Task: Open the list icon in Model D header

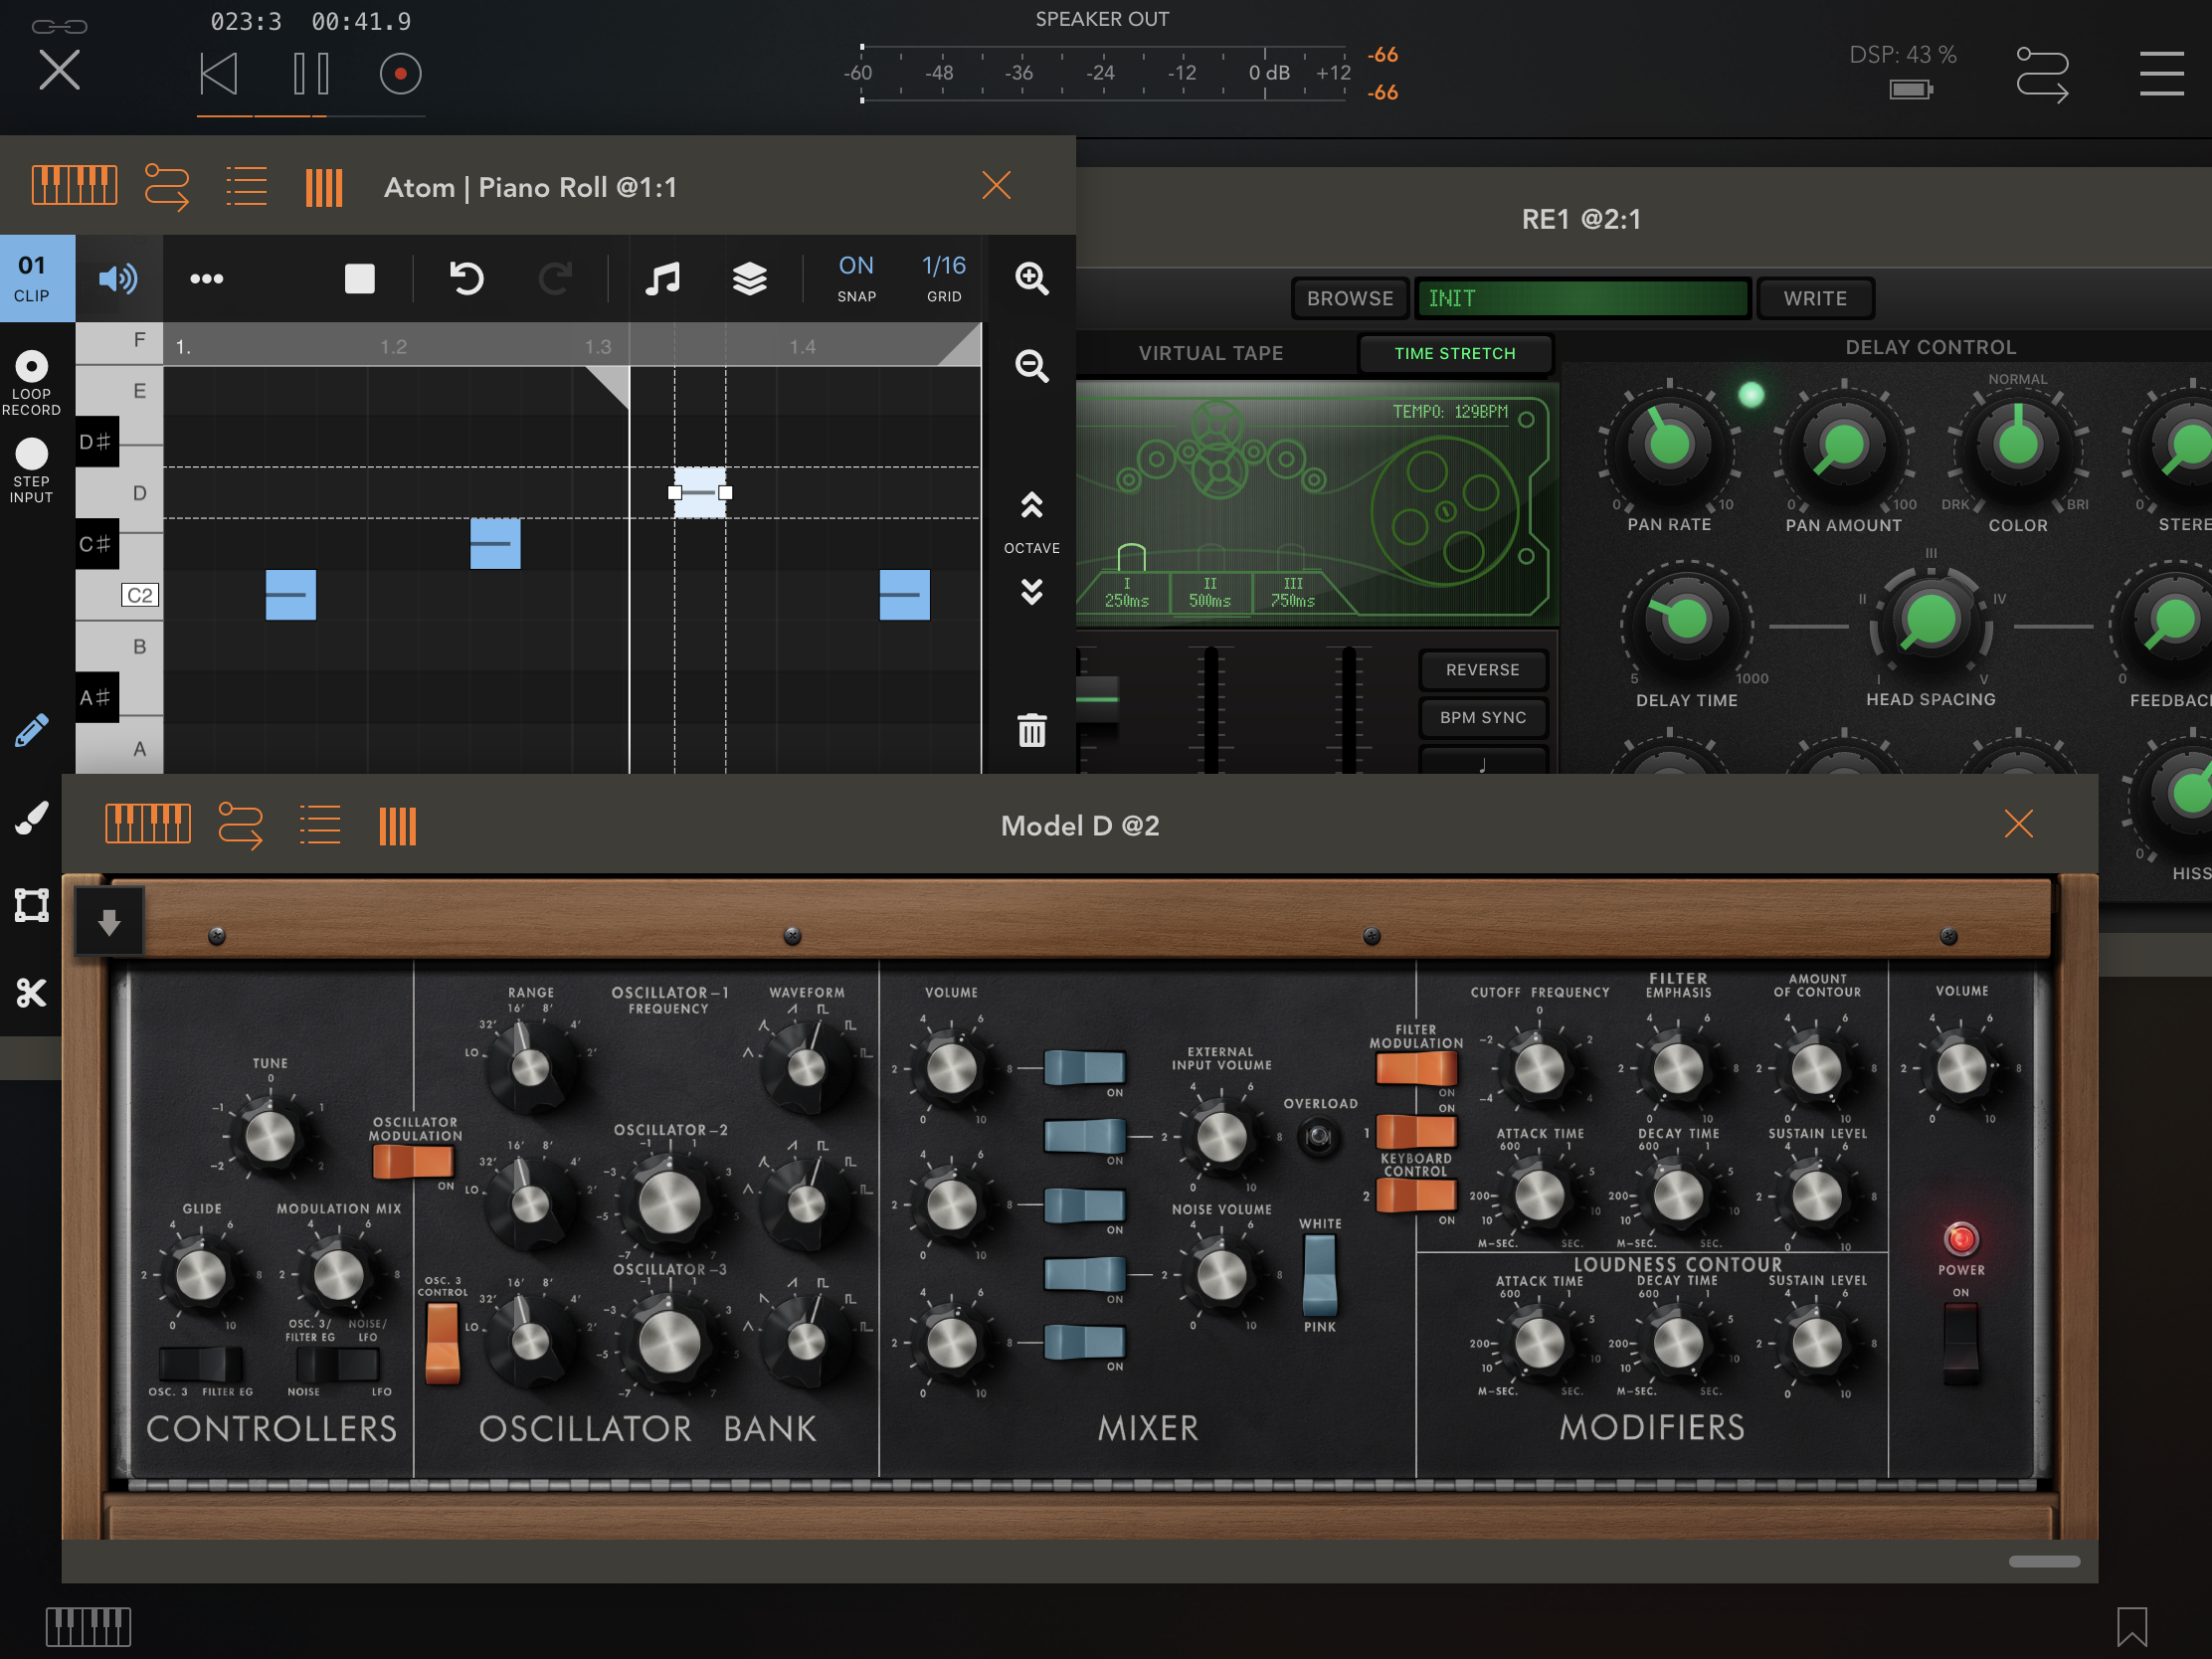Action: [320, 825]
